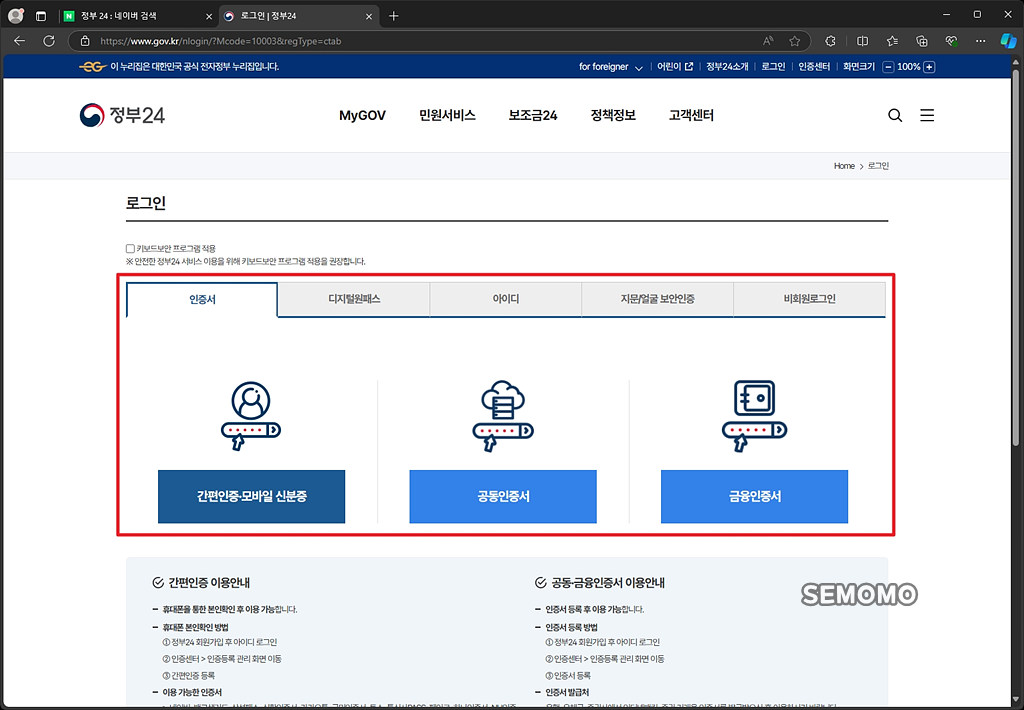Enable 키보드보안 프로그램 적용 checkbox
This screenshot has height=710, width=1024.
pyautogui.click(x=130, y=248)
